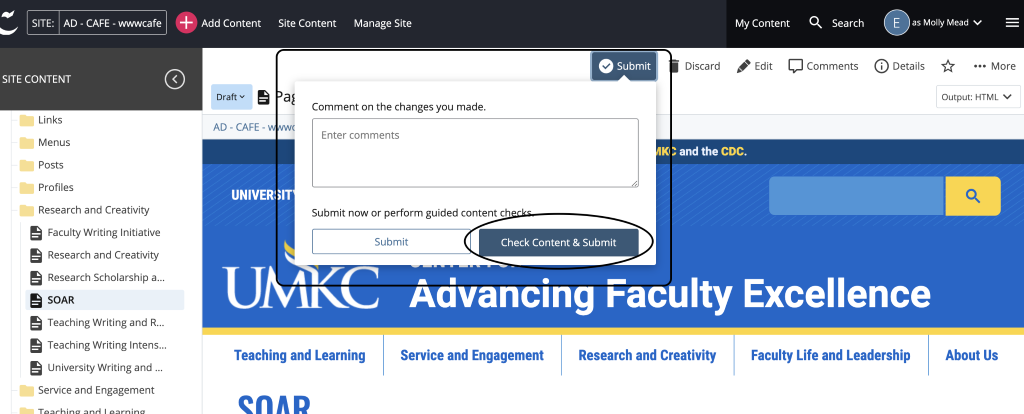Viewport: 1024px width, 414px height.
Task: Click the Links folder icon
Action: point(27,120)
